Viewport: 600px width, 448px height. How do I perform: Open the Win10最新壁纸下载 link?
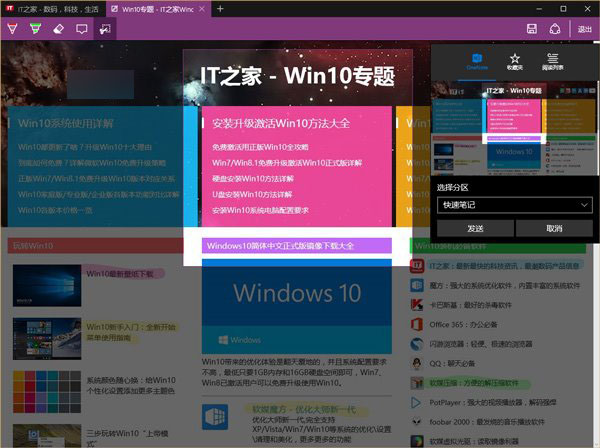(120, 274)
